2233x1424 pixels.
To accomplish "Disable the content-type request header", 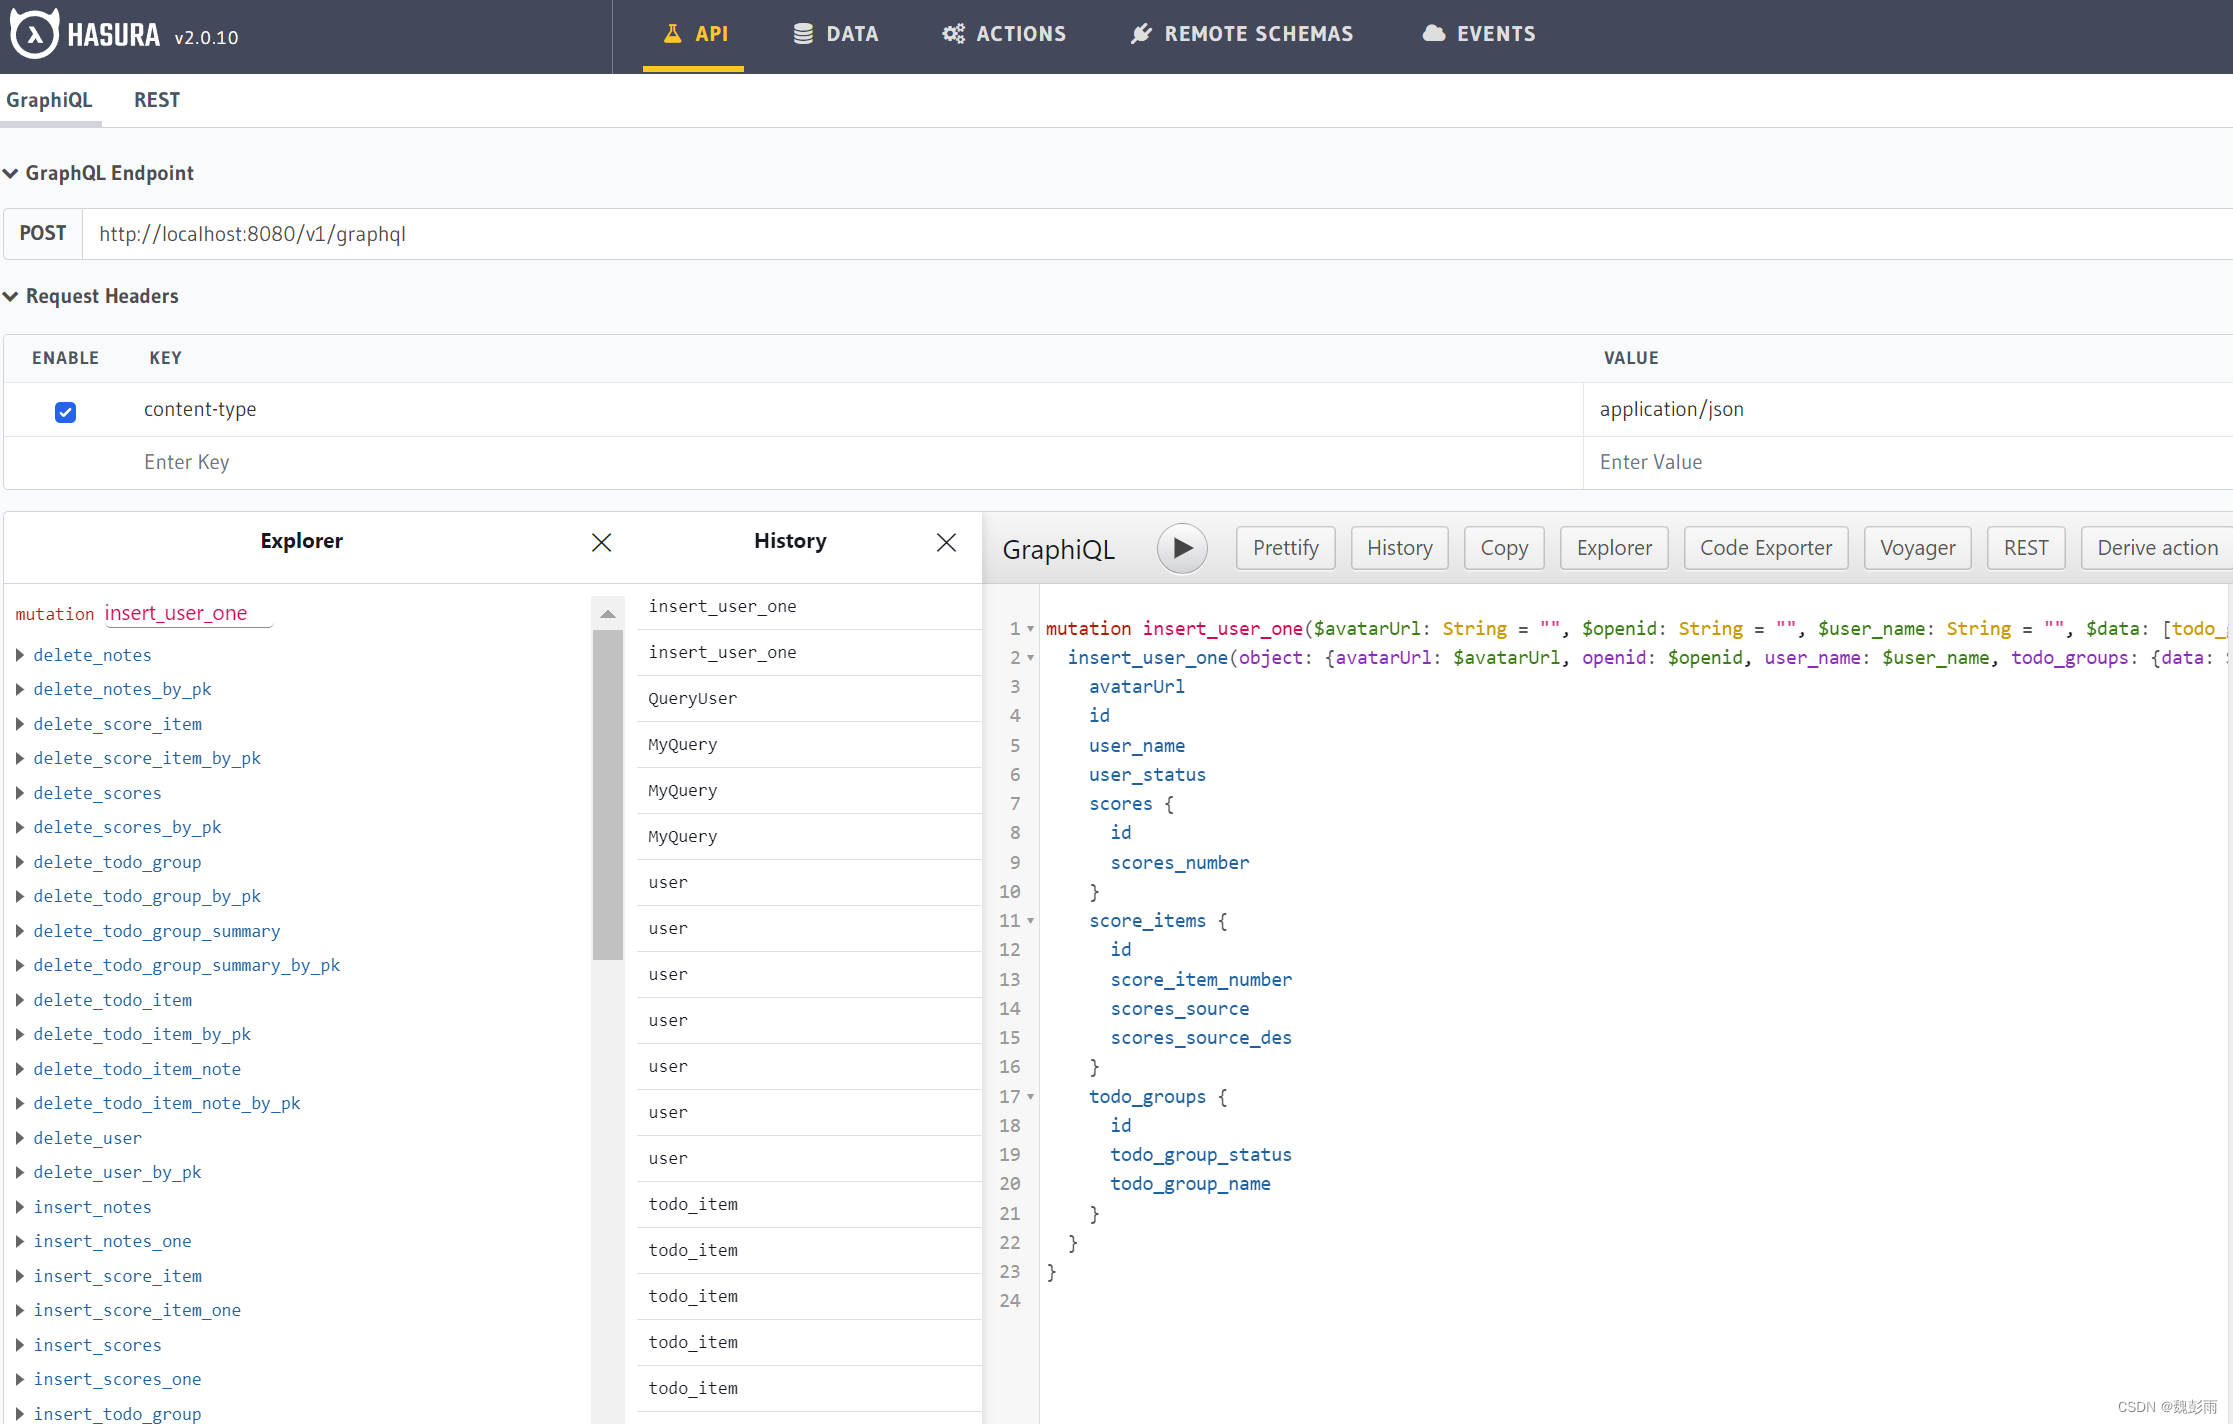I will [x=64, y=412].
